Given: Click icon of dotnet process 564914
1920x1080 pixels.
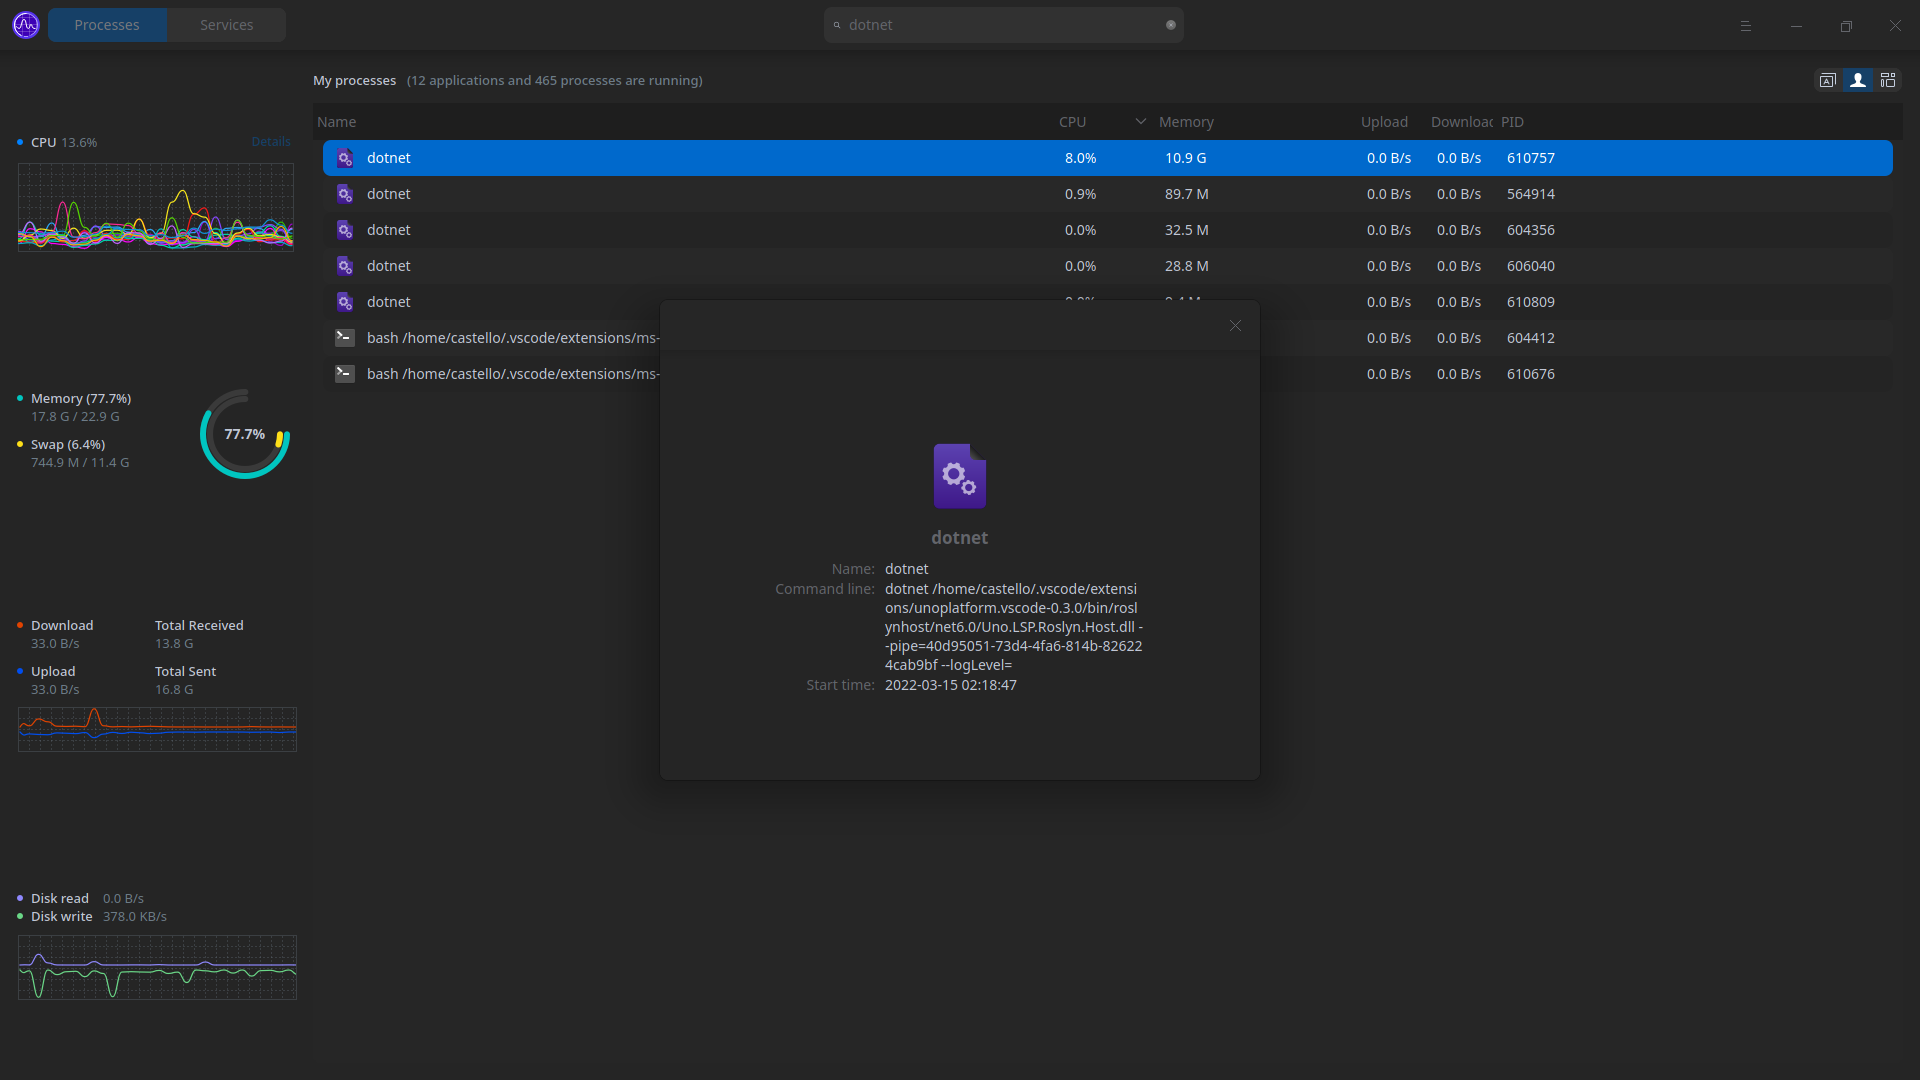Looking at the screenshot, I should click(345, 194).
